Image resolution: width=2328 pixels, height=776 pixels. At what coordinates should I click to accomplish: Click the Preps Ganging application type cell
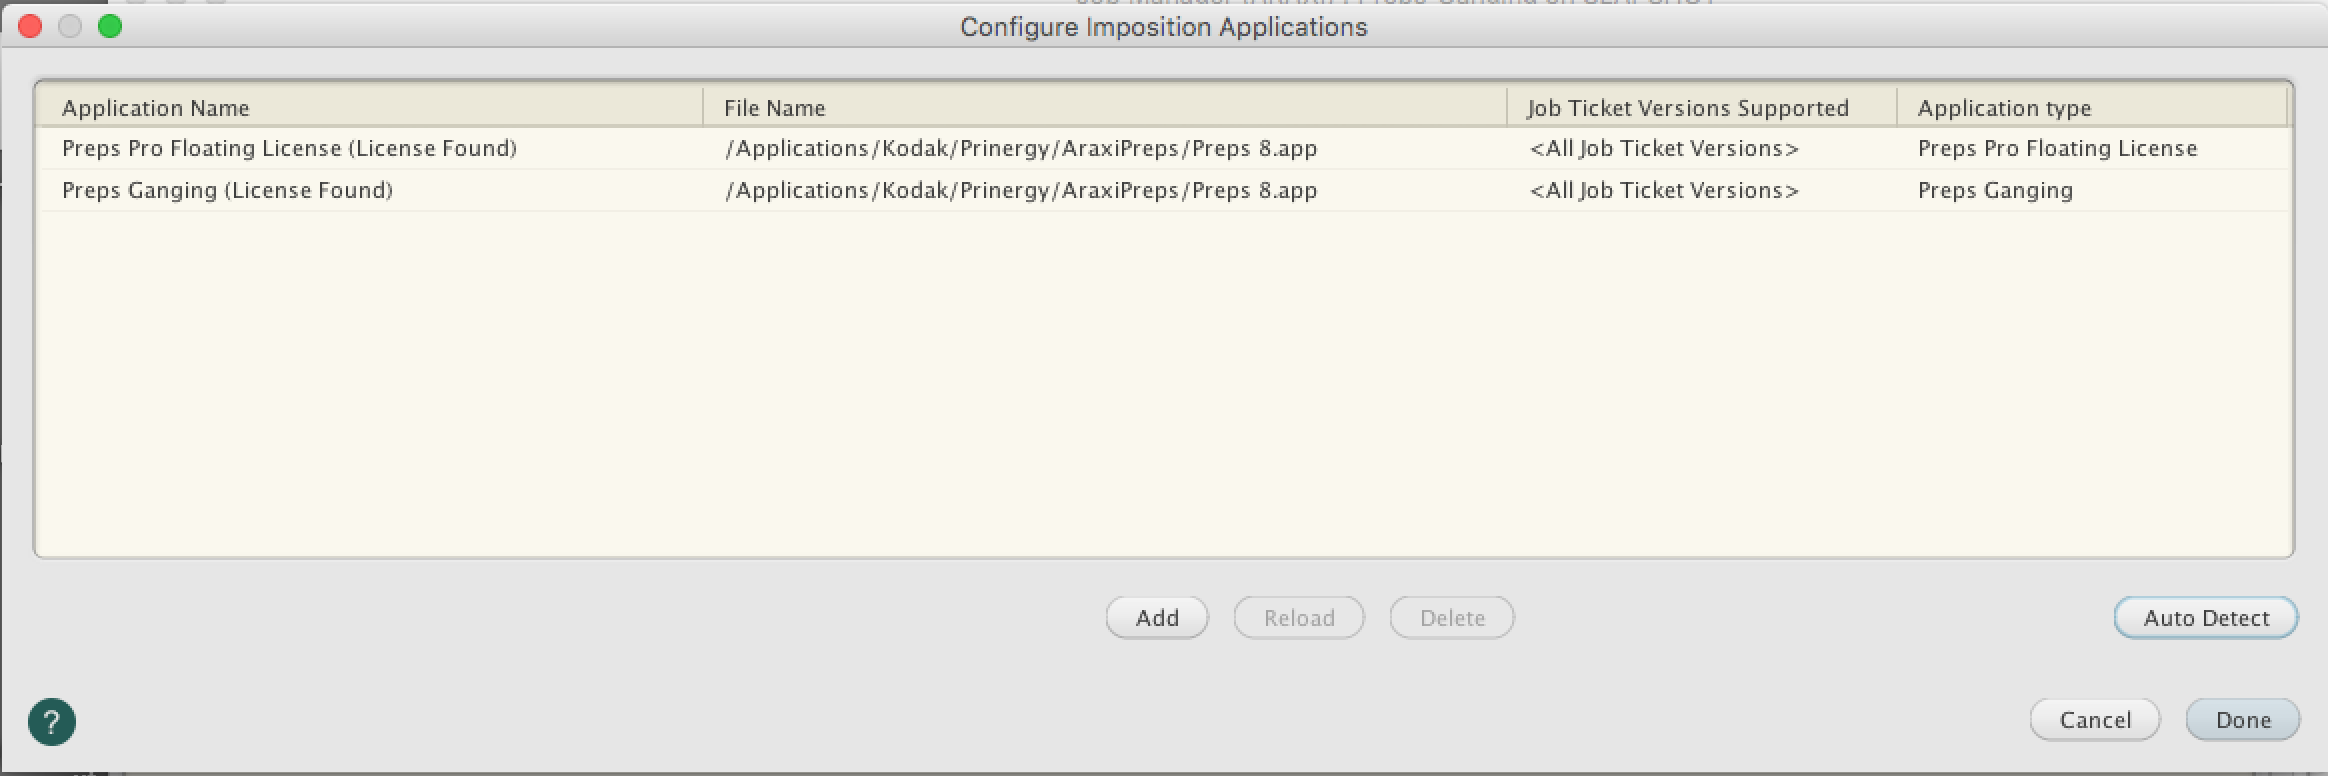[1995, 191]
